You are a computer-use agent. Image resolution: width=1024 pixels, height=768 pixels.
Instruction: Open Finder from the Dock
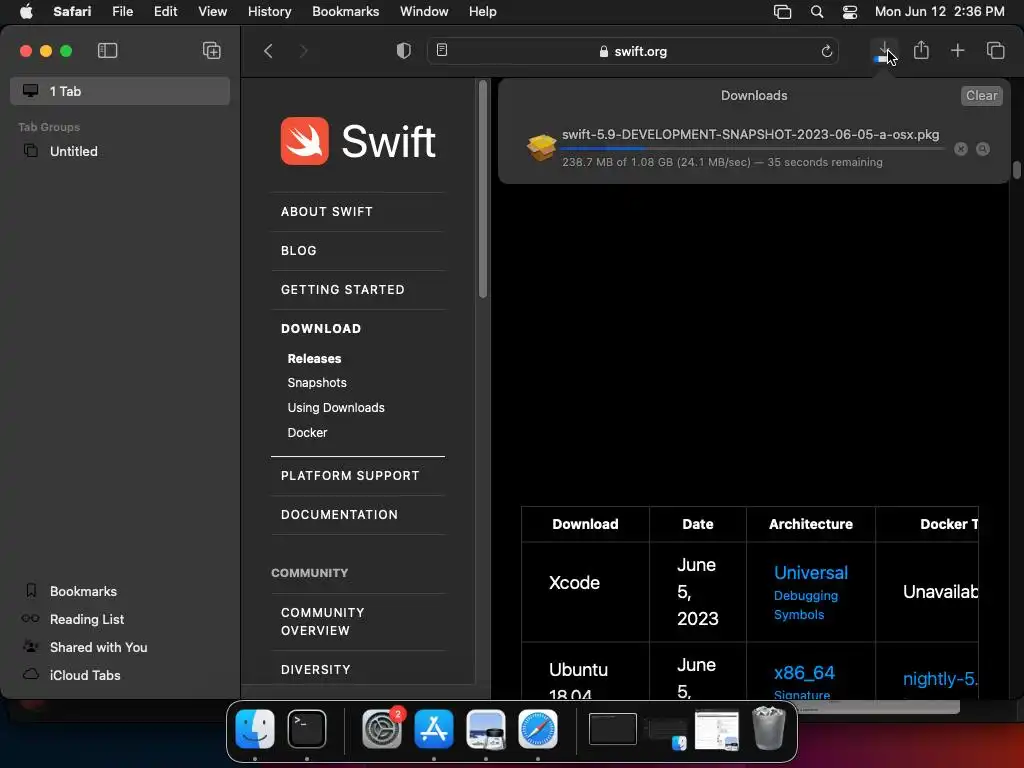pos(255,729)
